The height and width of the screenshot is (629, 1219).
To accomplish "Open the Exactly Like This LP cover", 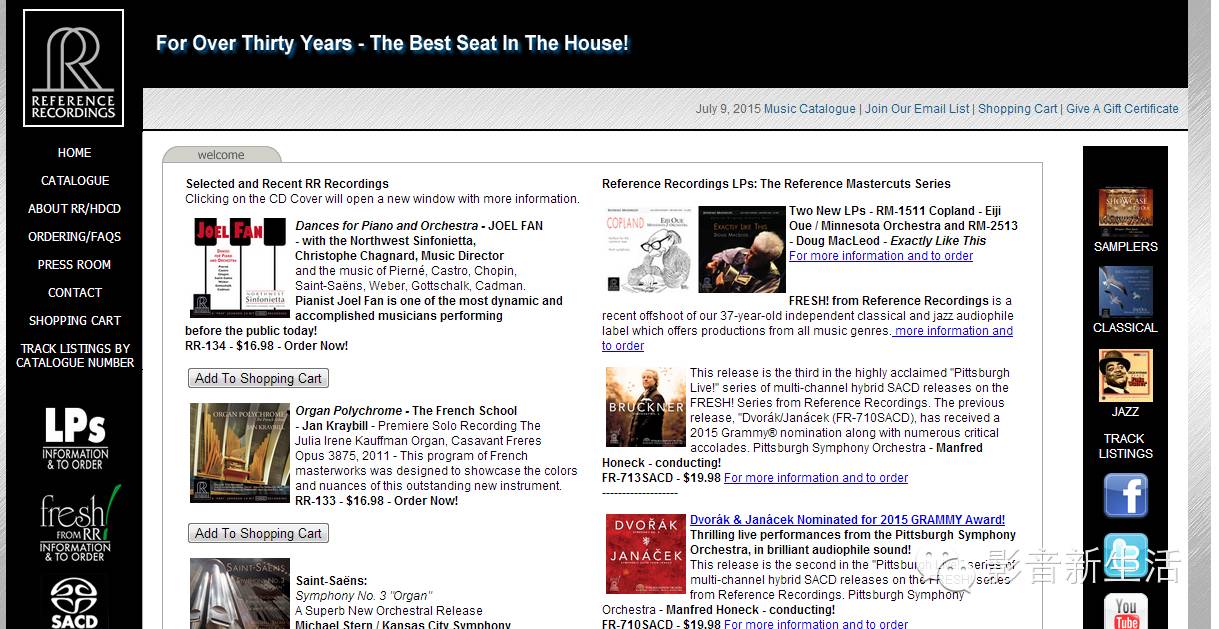I will [x=742, y=249].
